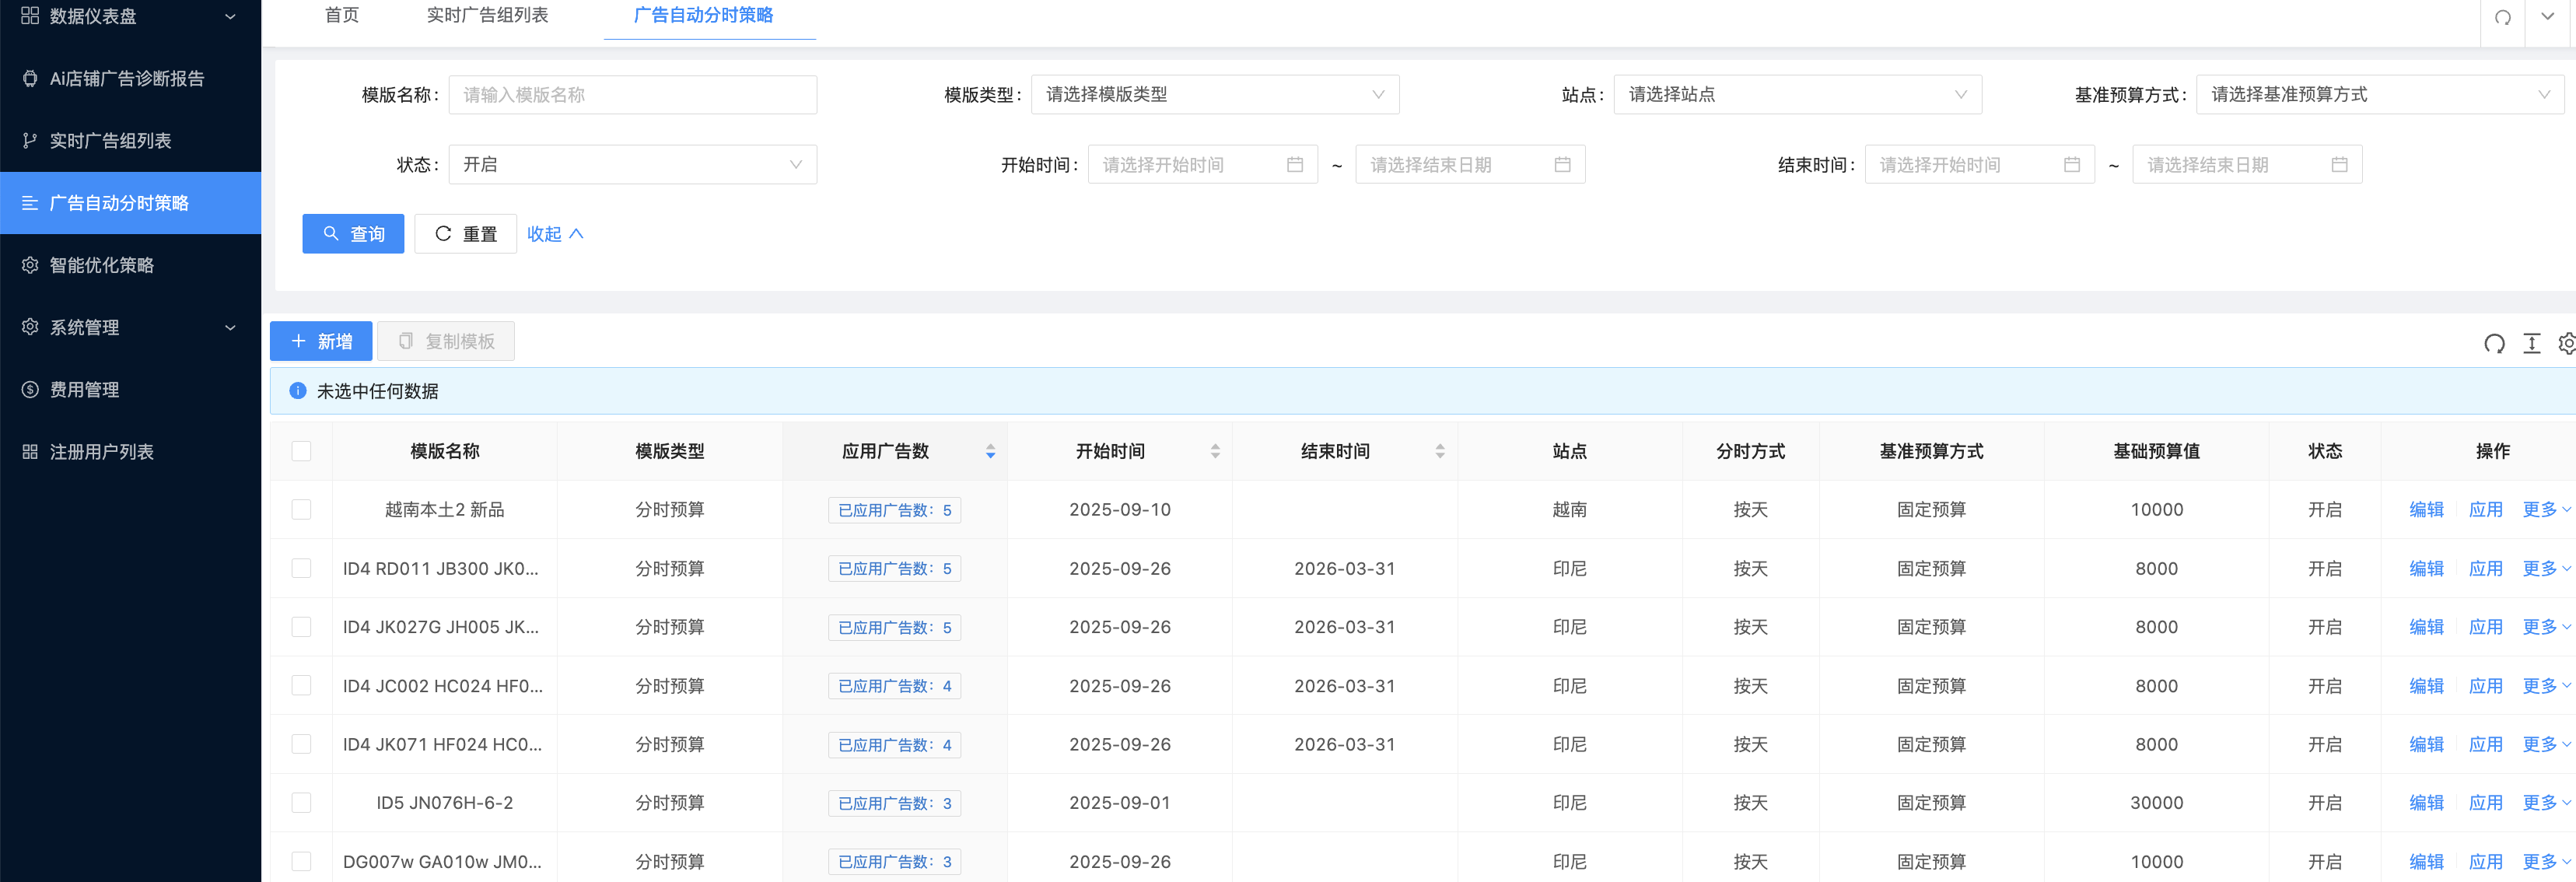Image resolution: width=2576 pixels, height=882 pixels.
Task: Go to the 首页 tab
Action: click(x=342, y=16)
